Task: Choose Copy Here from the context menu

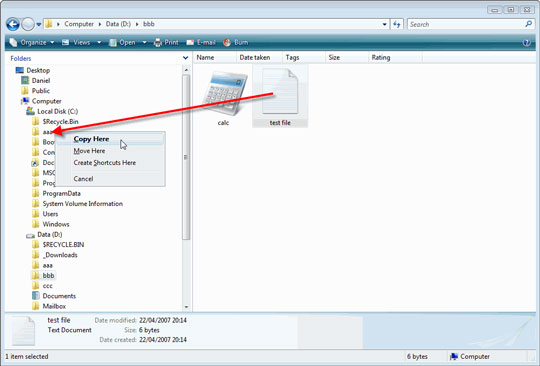Action: pyautogui.click(x=110, y=139)
